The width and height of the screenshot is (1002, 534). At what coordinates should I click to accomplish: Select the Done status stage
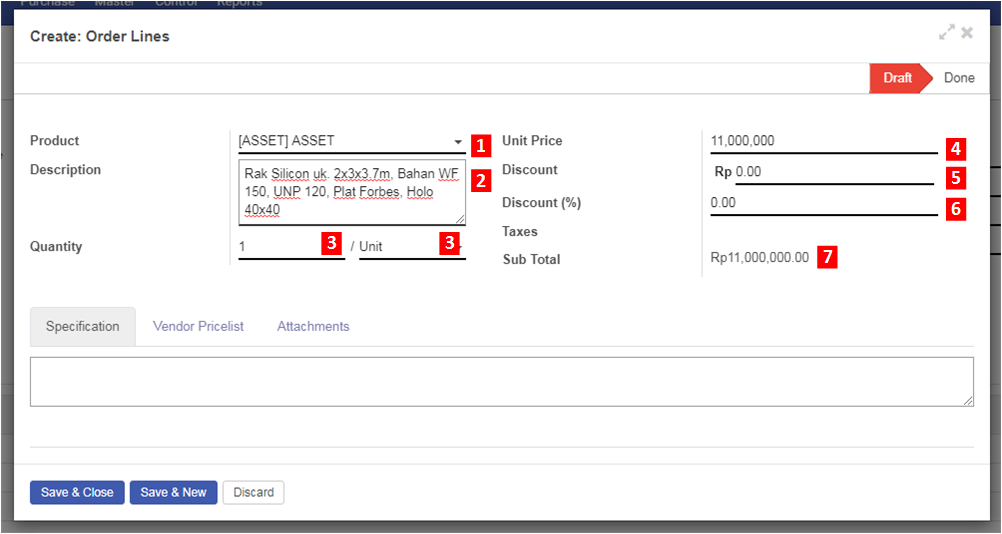(958, 78)
